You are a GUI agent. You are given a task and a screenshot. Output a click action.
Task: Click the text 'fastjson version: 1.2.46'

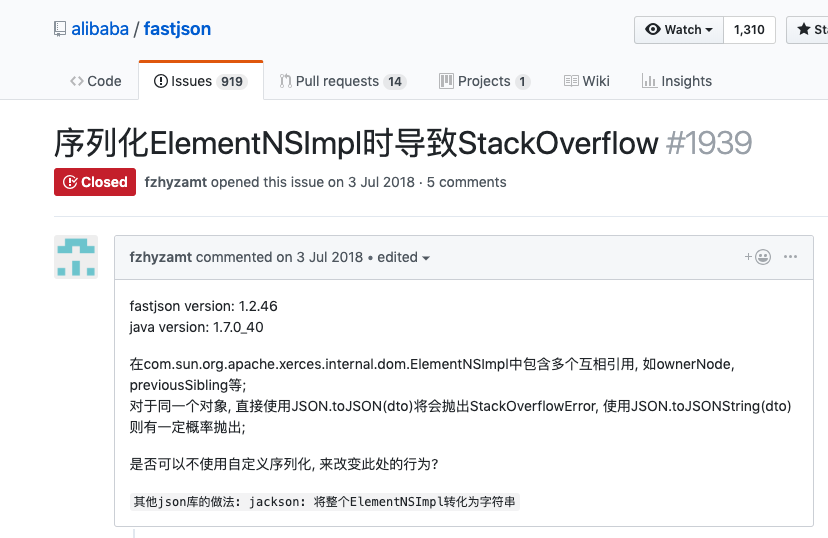tap(203, 306)
